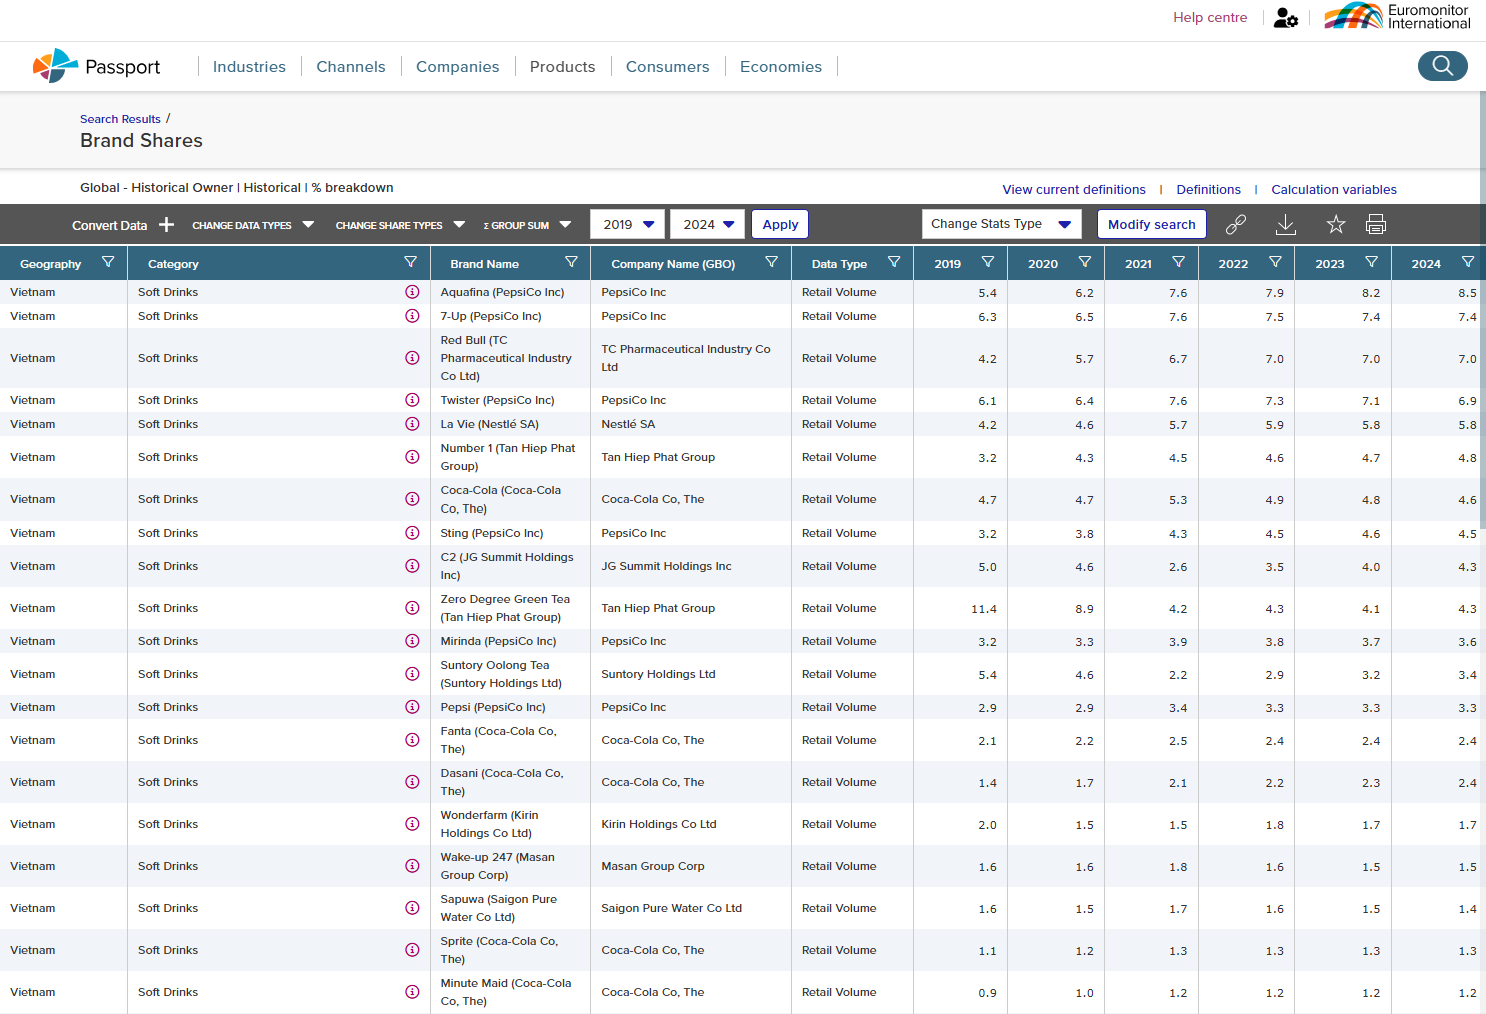Save results with the star icon
Screen dimensions: 1486x1014
pyautogui.click(x=1335, y=224)
